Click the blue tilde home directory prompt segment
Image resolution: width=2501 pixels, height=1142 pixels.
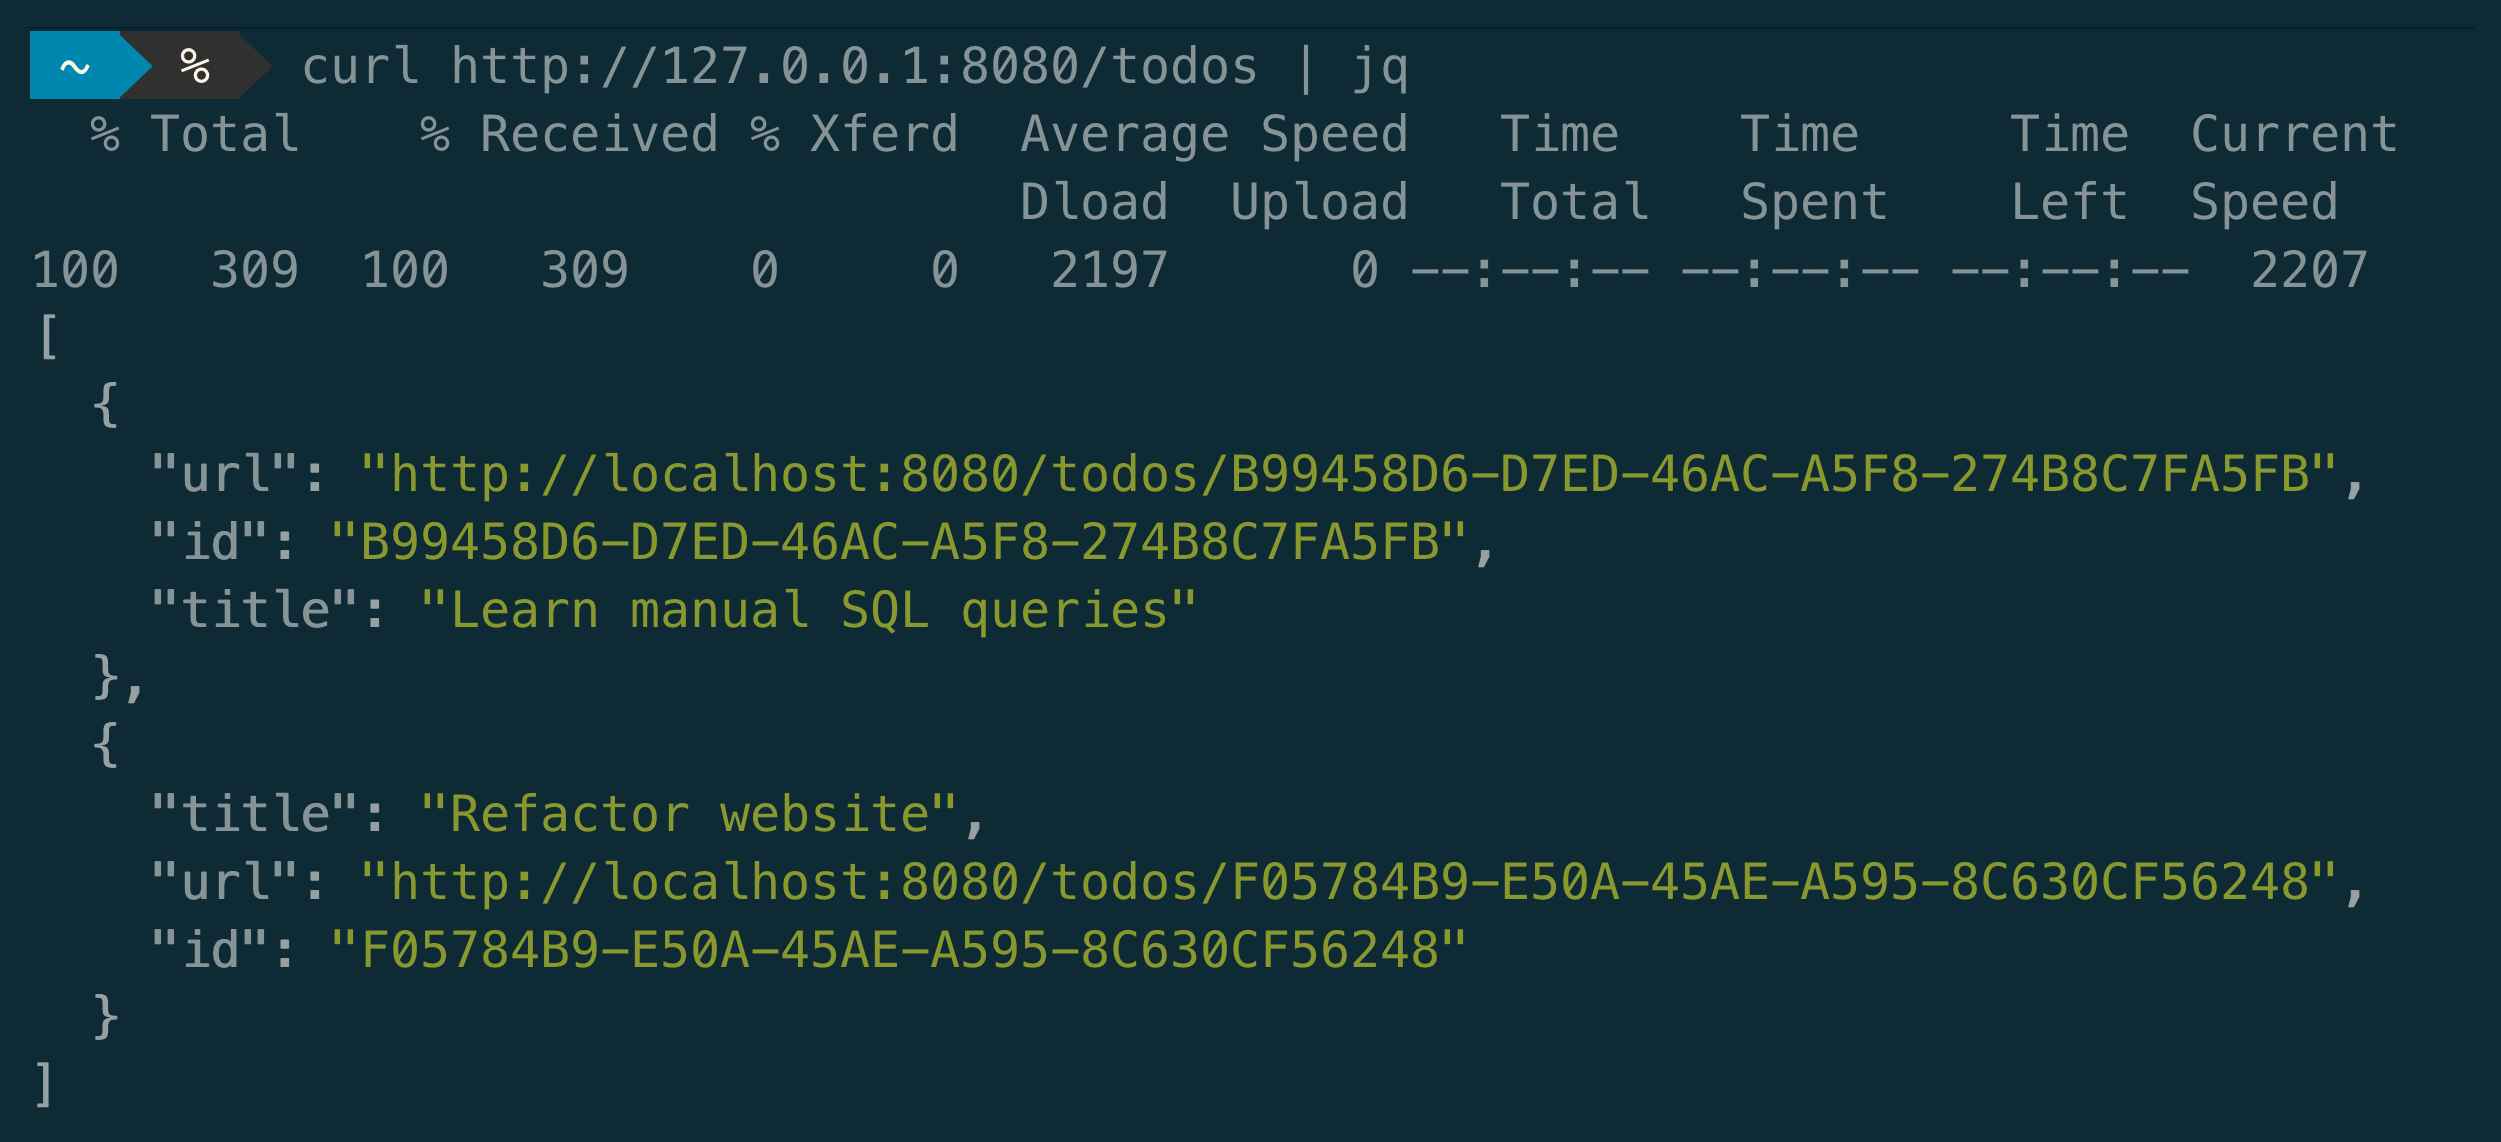(x=76, y=66)
